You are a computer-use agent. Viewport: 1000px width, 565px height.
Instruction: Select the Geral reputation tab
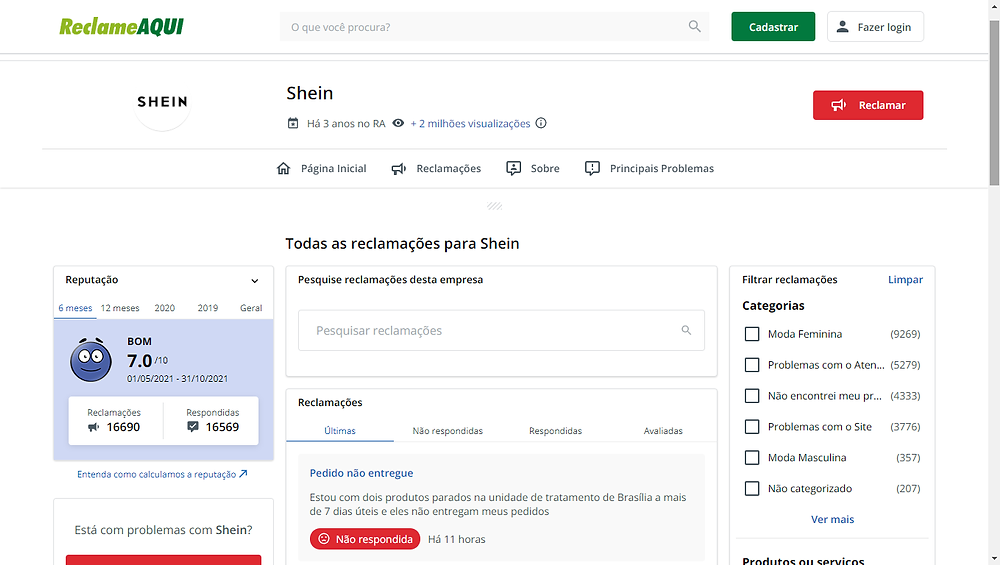[251, 308]
